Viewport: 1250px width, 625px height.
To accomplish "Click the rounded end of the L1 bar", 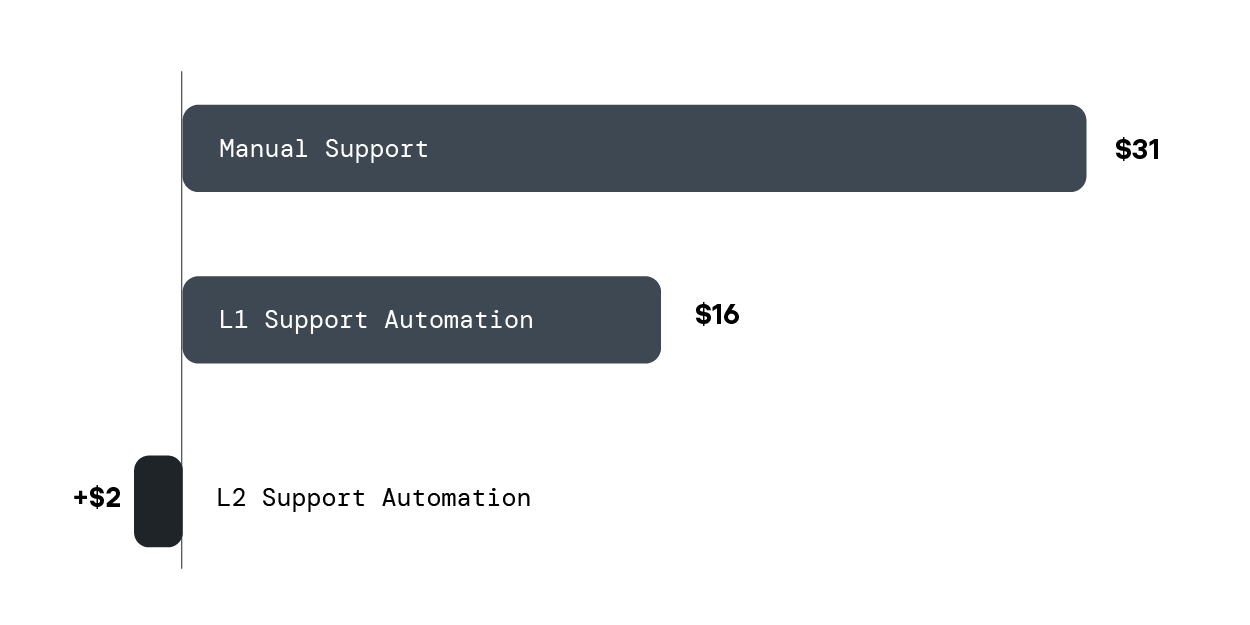I will pos(649,320).
